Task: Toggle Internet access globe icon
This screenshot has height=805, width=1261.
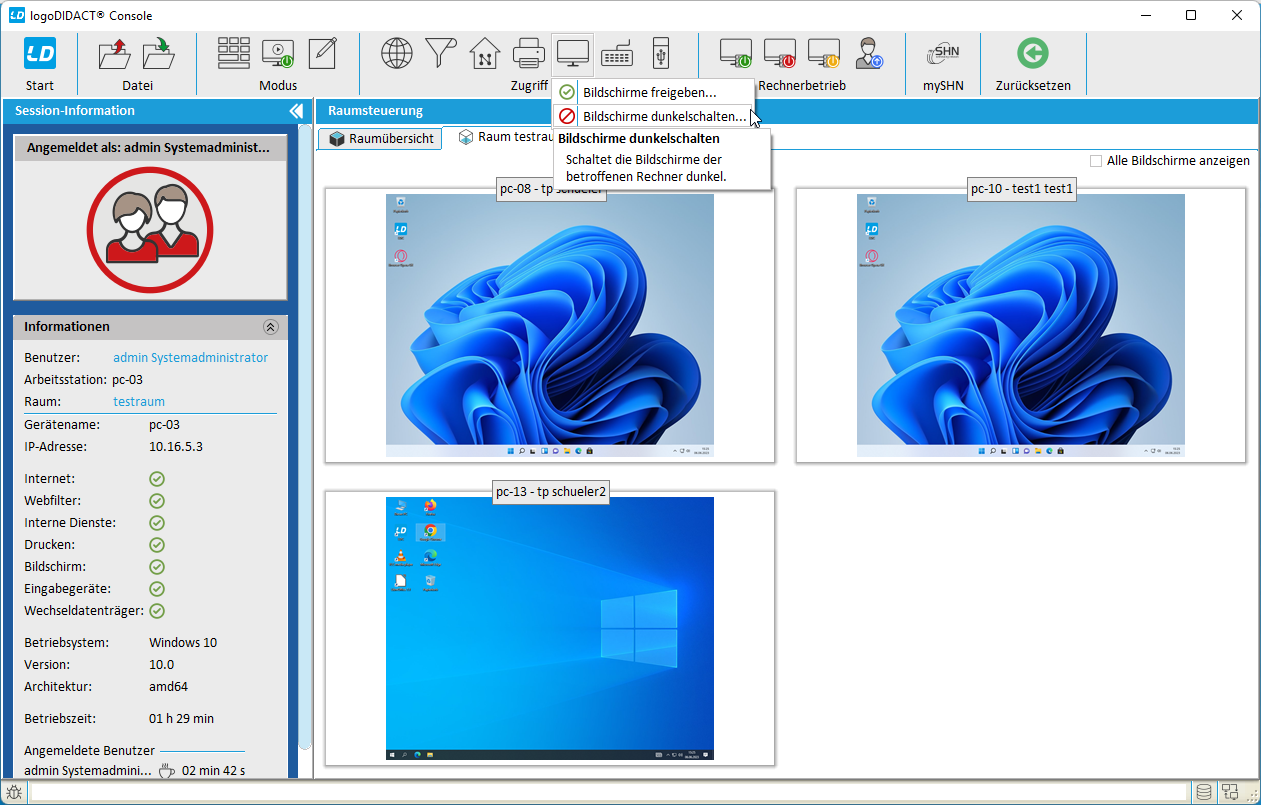Action: [x=397, y=53]
